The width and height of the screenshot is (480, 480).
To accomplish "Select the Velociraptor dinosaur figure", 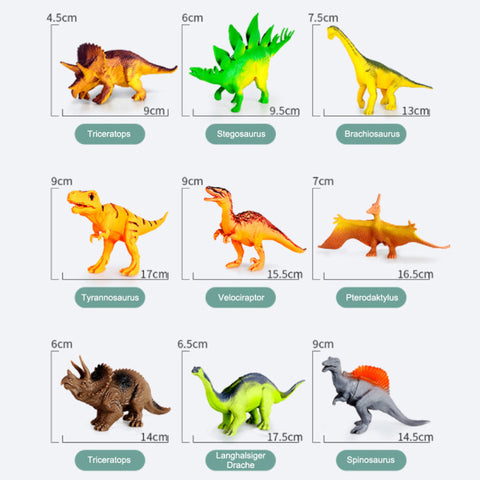I will [254, 228].
